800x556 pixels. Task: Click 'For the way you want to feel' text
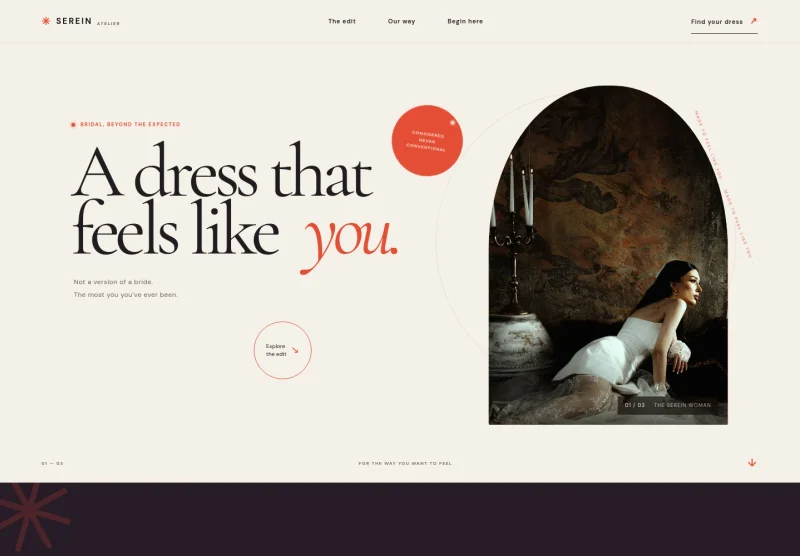click(405, 464)
